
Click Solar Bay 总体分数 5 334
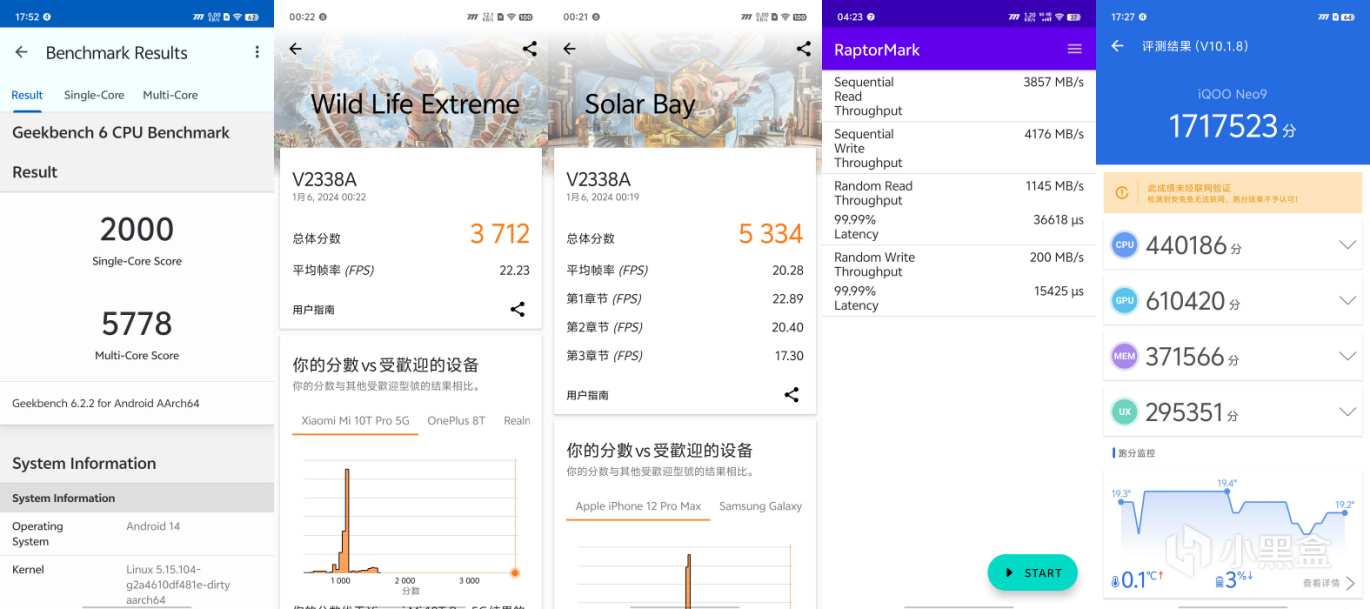tap(771, 234)
